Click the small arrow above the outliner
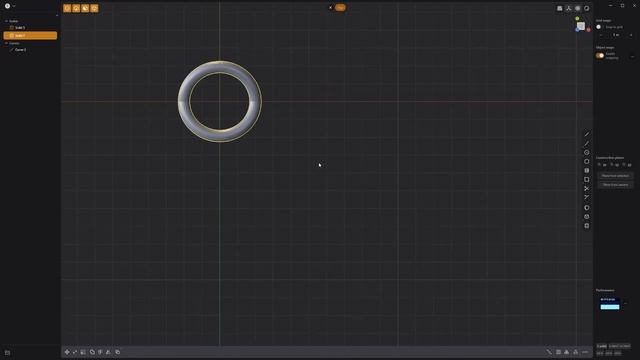 pos(57,16)
